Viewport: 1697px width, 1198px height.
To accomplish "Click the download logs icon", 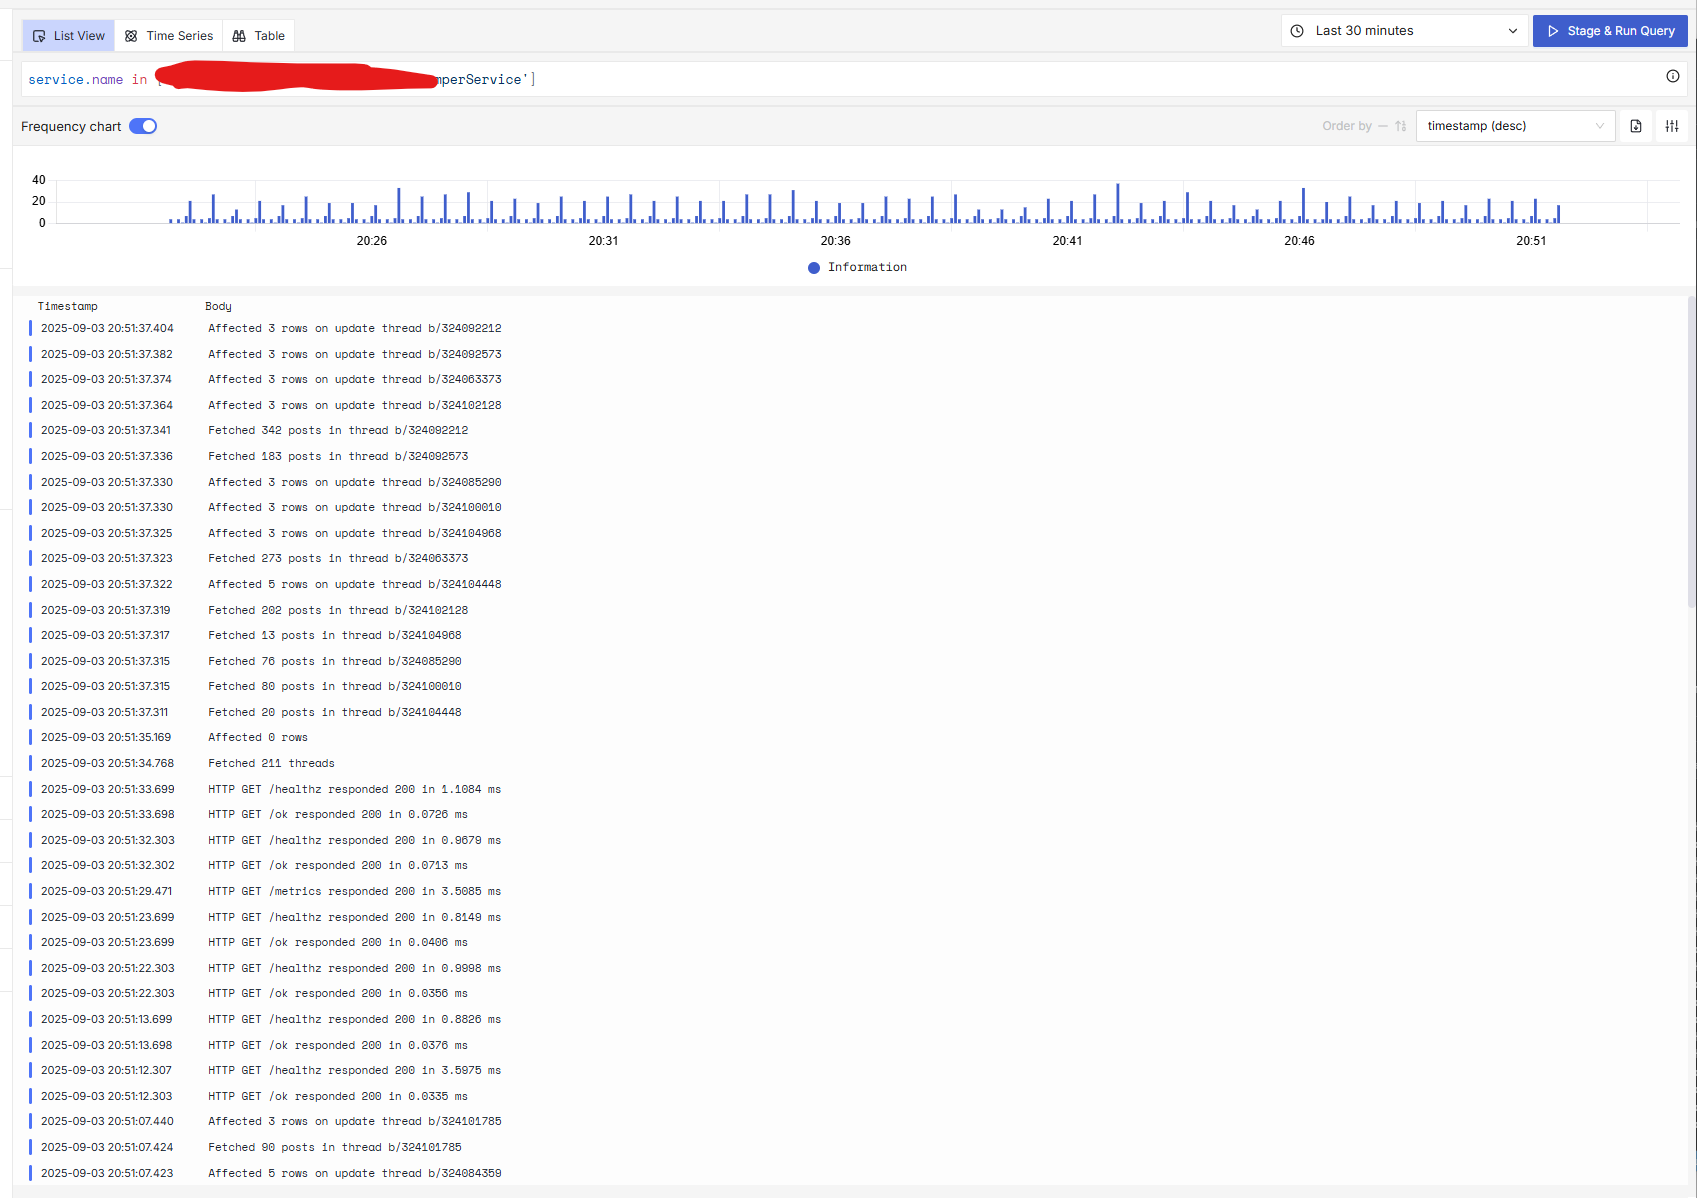I will click(1636, 126).
